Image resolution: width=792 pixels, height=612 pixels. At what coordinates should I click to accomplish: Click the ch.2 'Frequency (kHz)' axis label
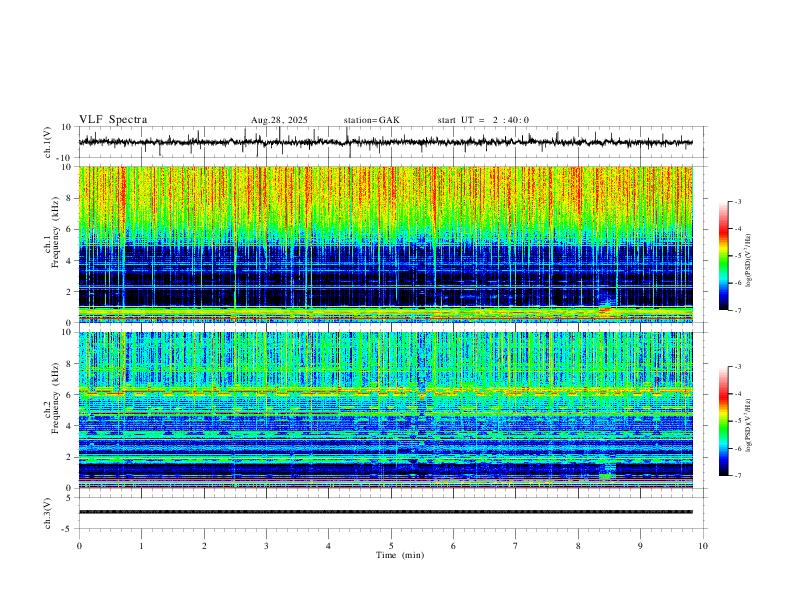[55, 398]
